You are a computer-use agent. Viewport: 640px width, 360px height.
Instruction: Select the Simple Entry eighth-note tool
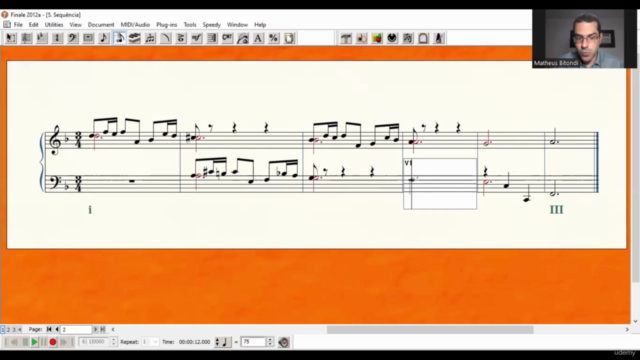click(x=104, y=38)
